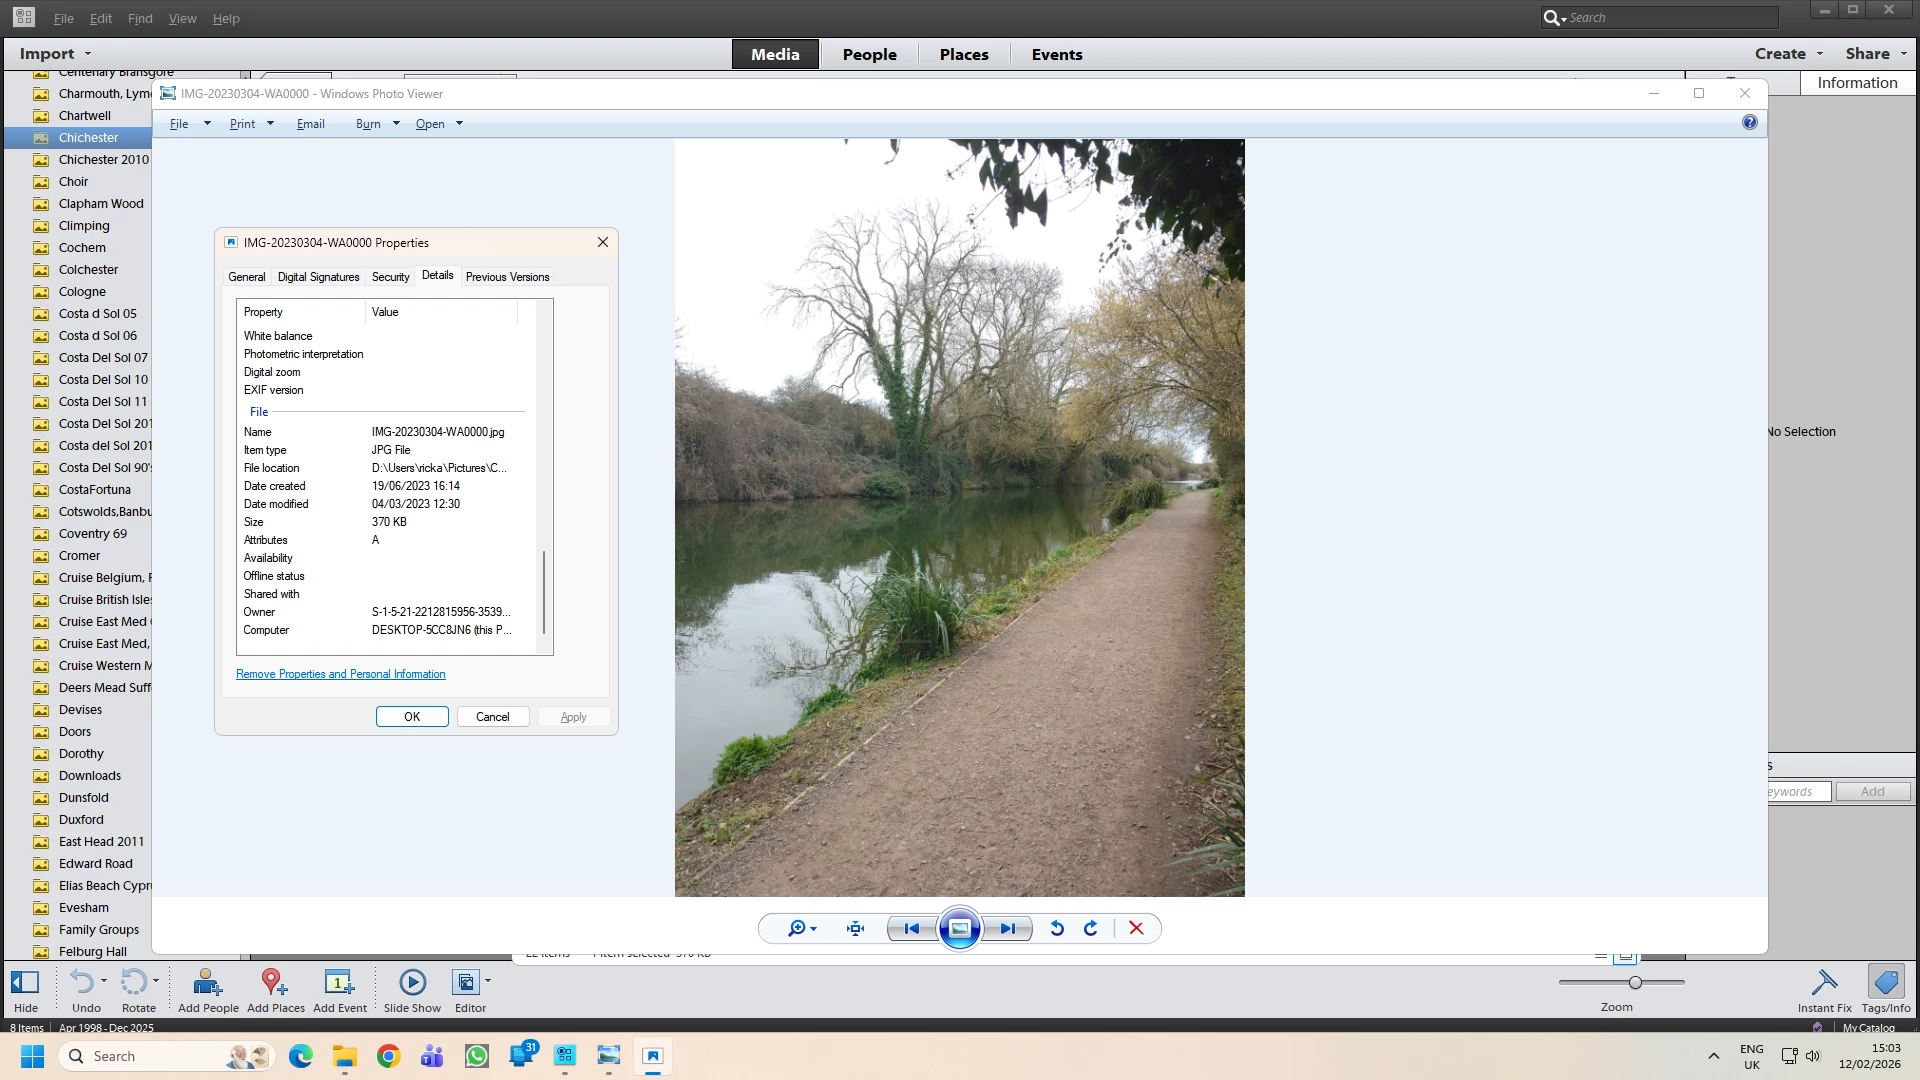Expand the Print dropdown menu

point(270,124)
